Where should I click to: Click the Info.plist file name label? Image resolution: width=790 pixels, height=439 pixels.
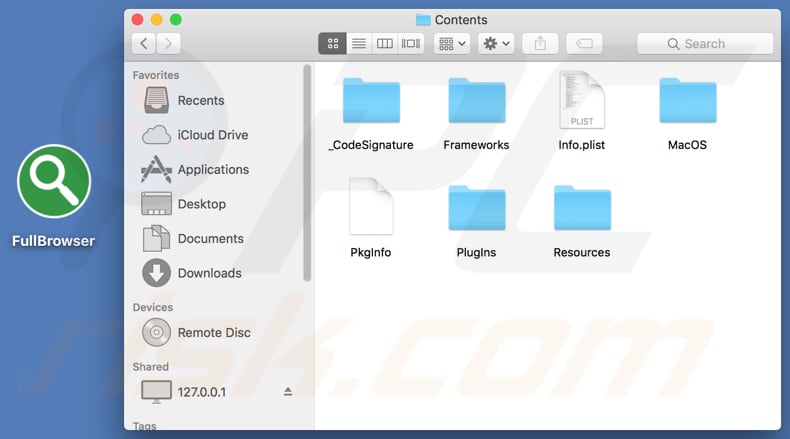point(582,145)
